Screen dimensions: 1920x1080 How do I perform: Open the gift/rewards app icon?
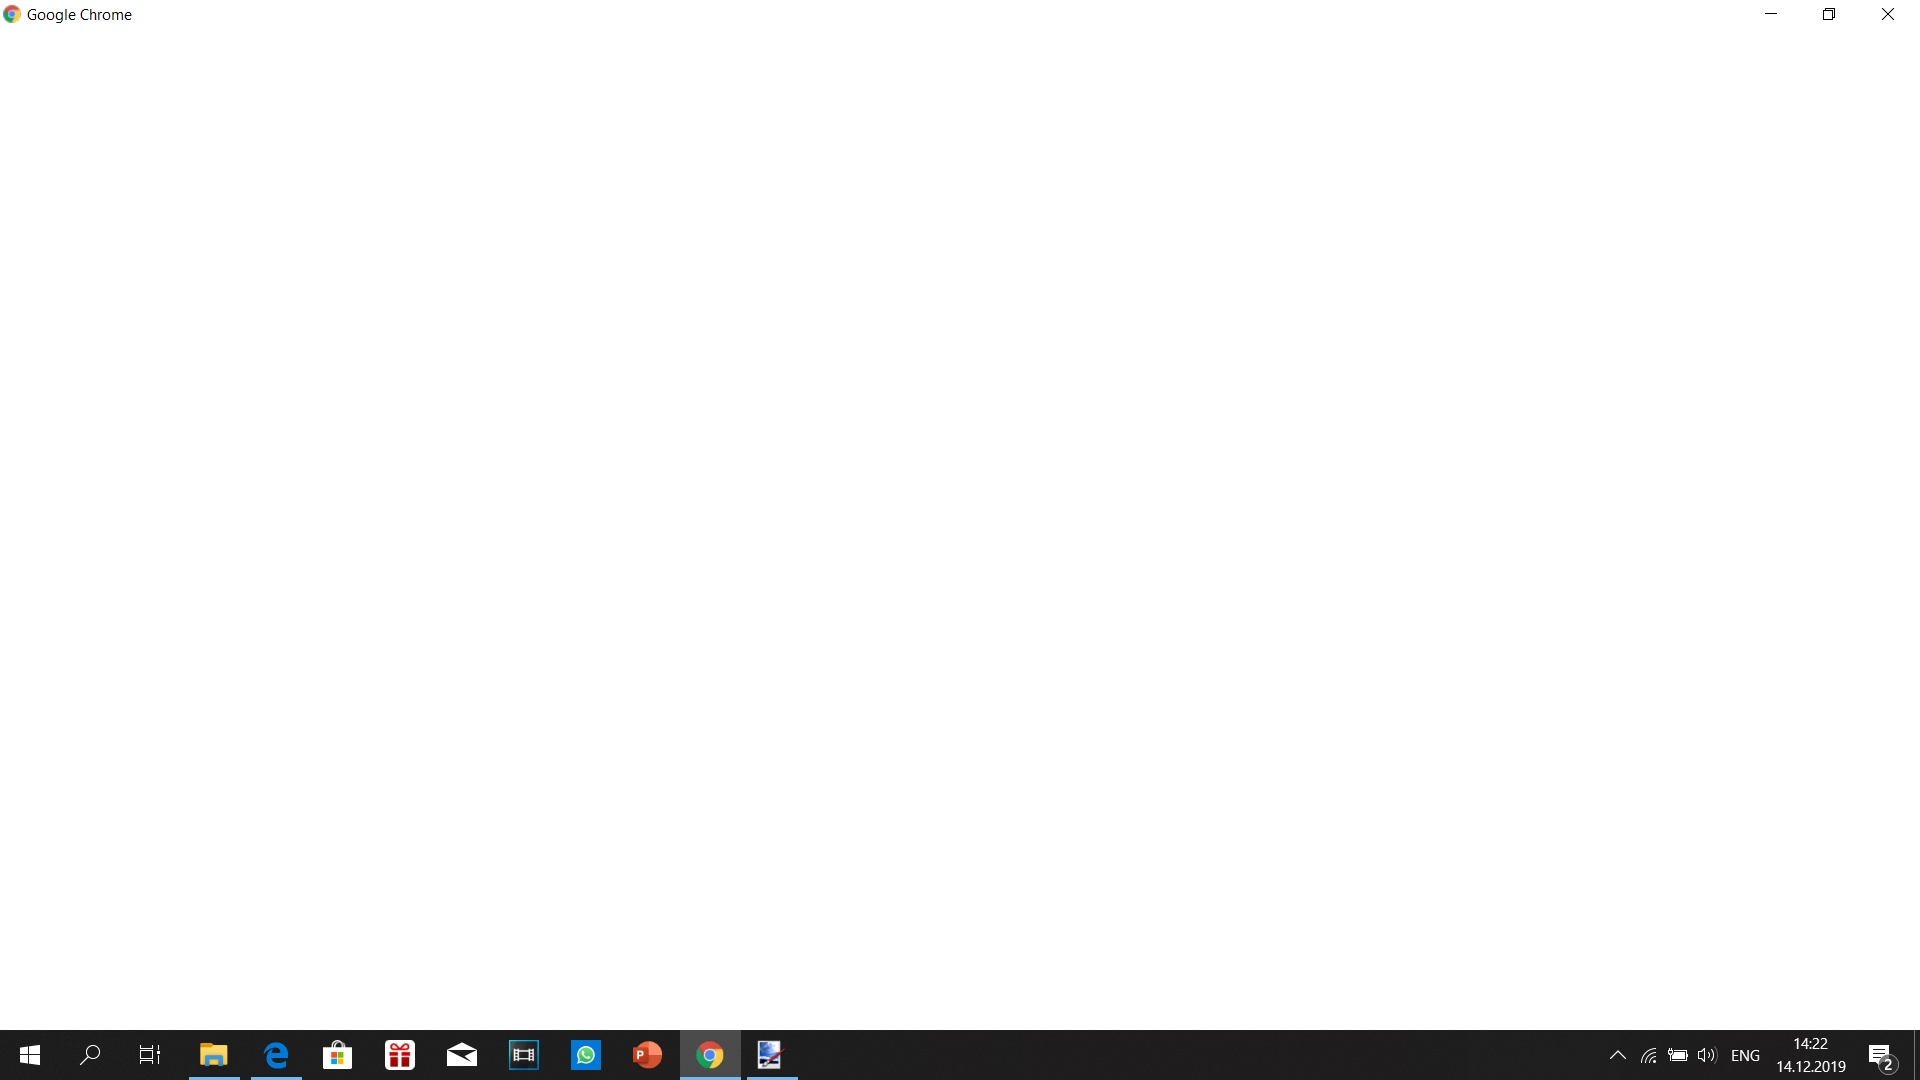click(x=400, y=1054)
